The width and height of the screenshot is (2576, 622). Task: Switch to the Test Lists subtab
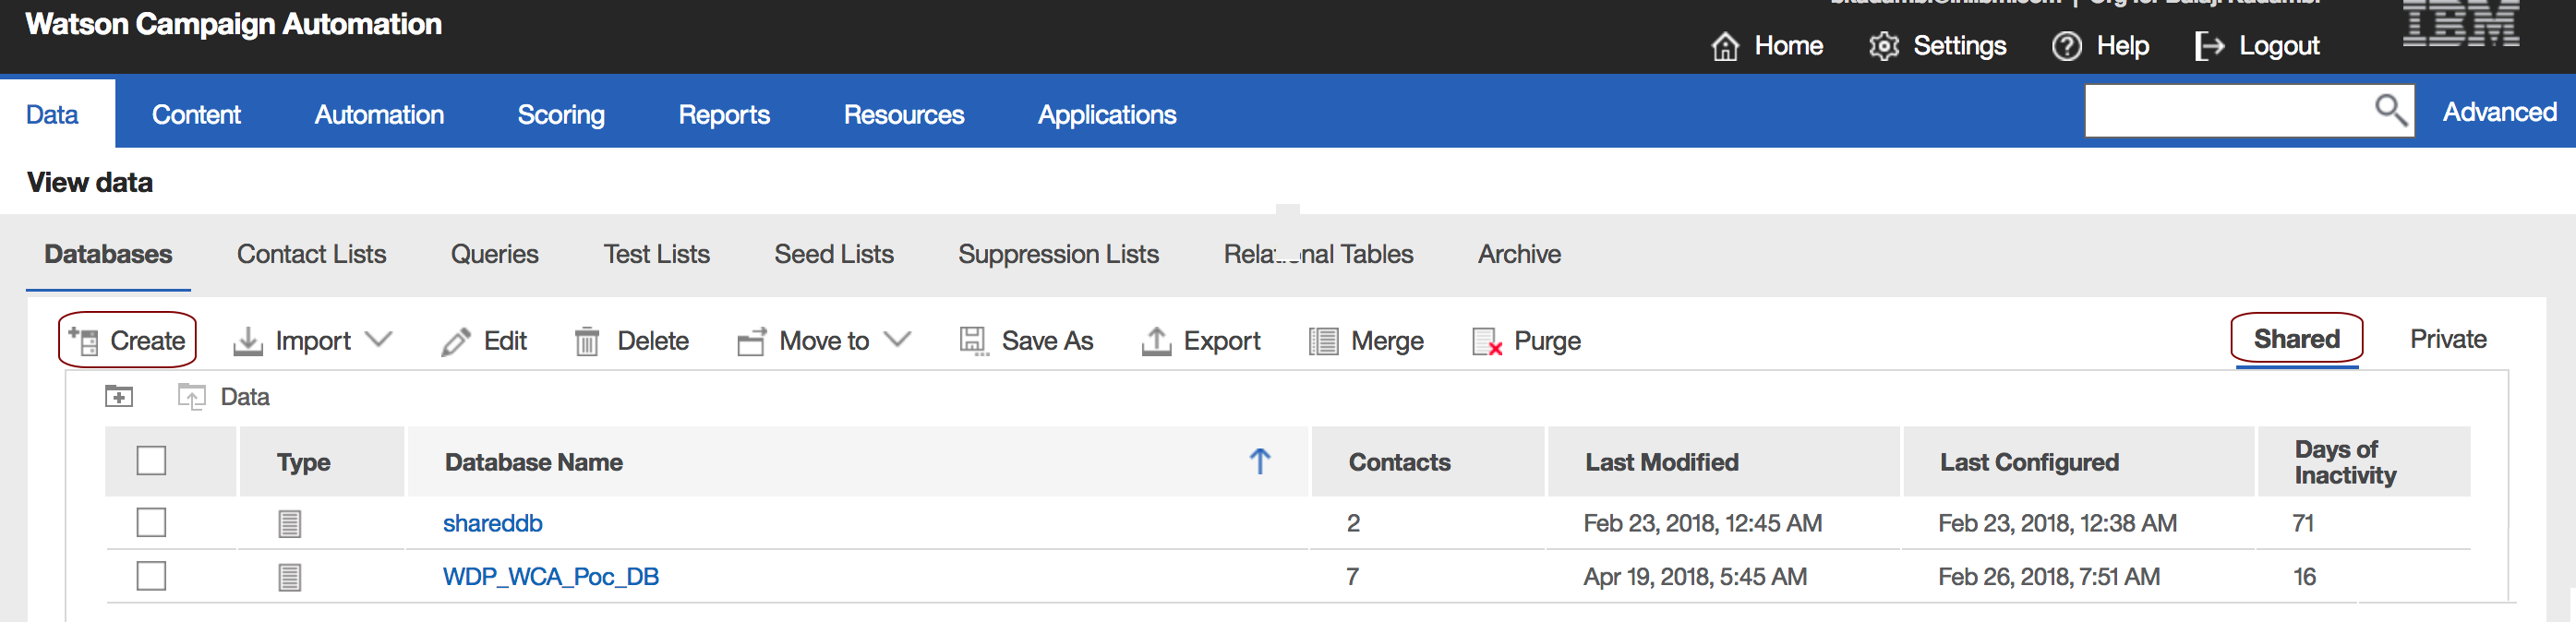coord(656,254)
